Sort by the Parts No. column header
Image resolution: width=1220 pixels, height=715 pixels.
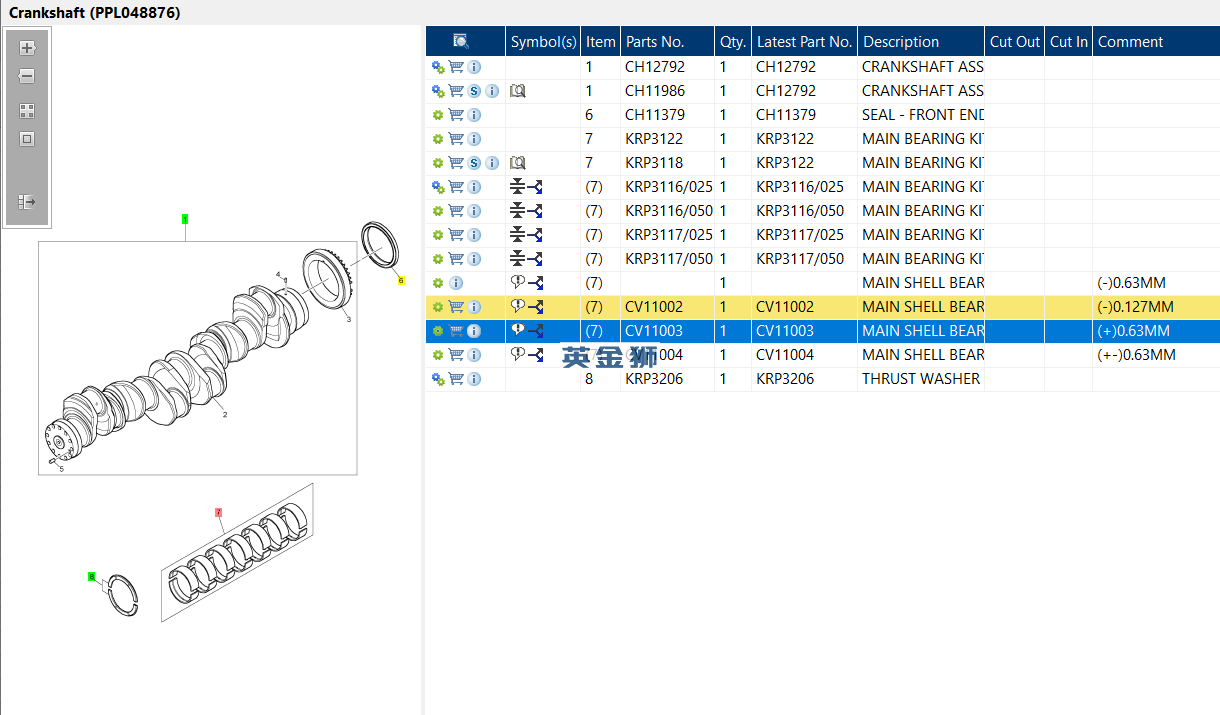pyautogui.click(x=667, y=42)
